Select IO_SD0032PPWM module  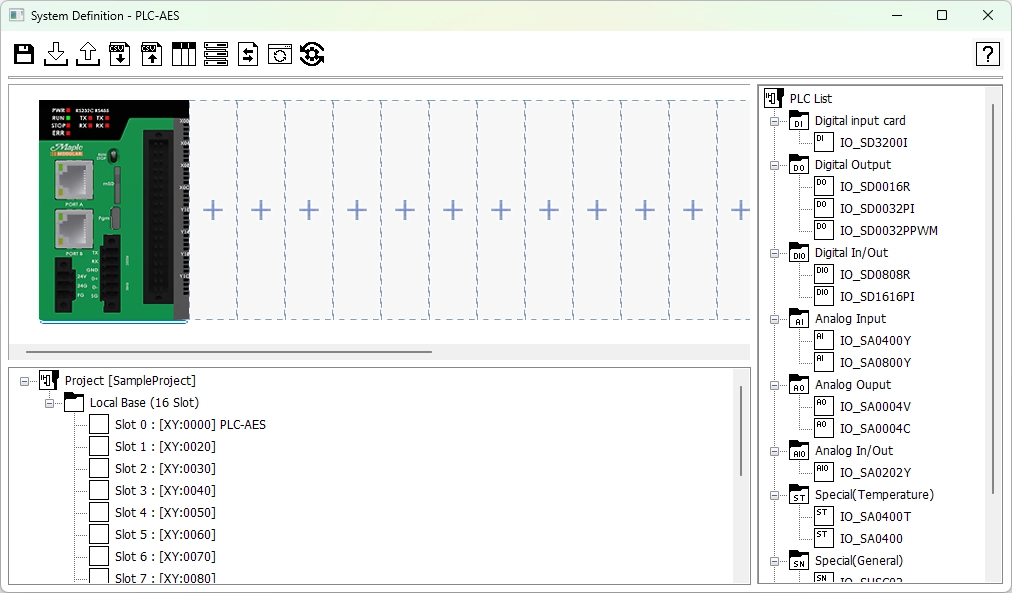[x=889, y=230]
